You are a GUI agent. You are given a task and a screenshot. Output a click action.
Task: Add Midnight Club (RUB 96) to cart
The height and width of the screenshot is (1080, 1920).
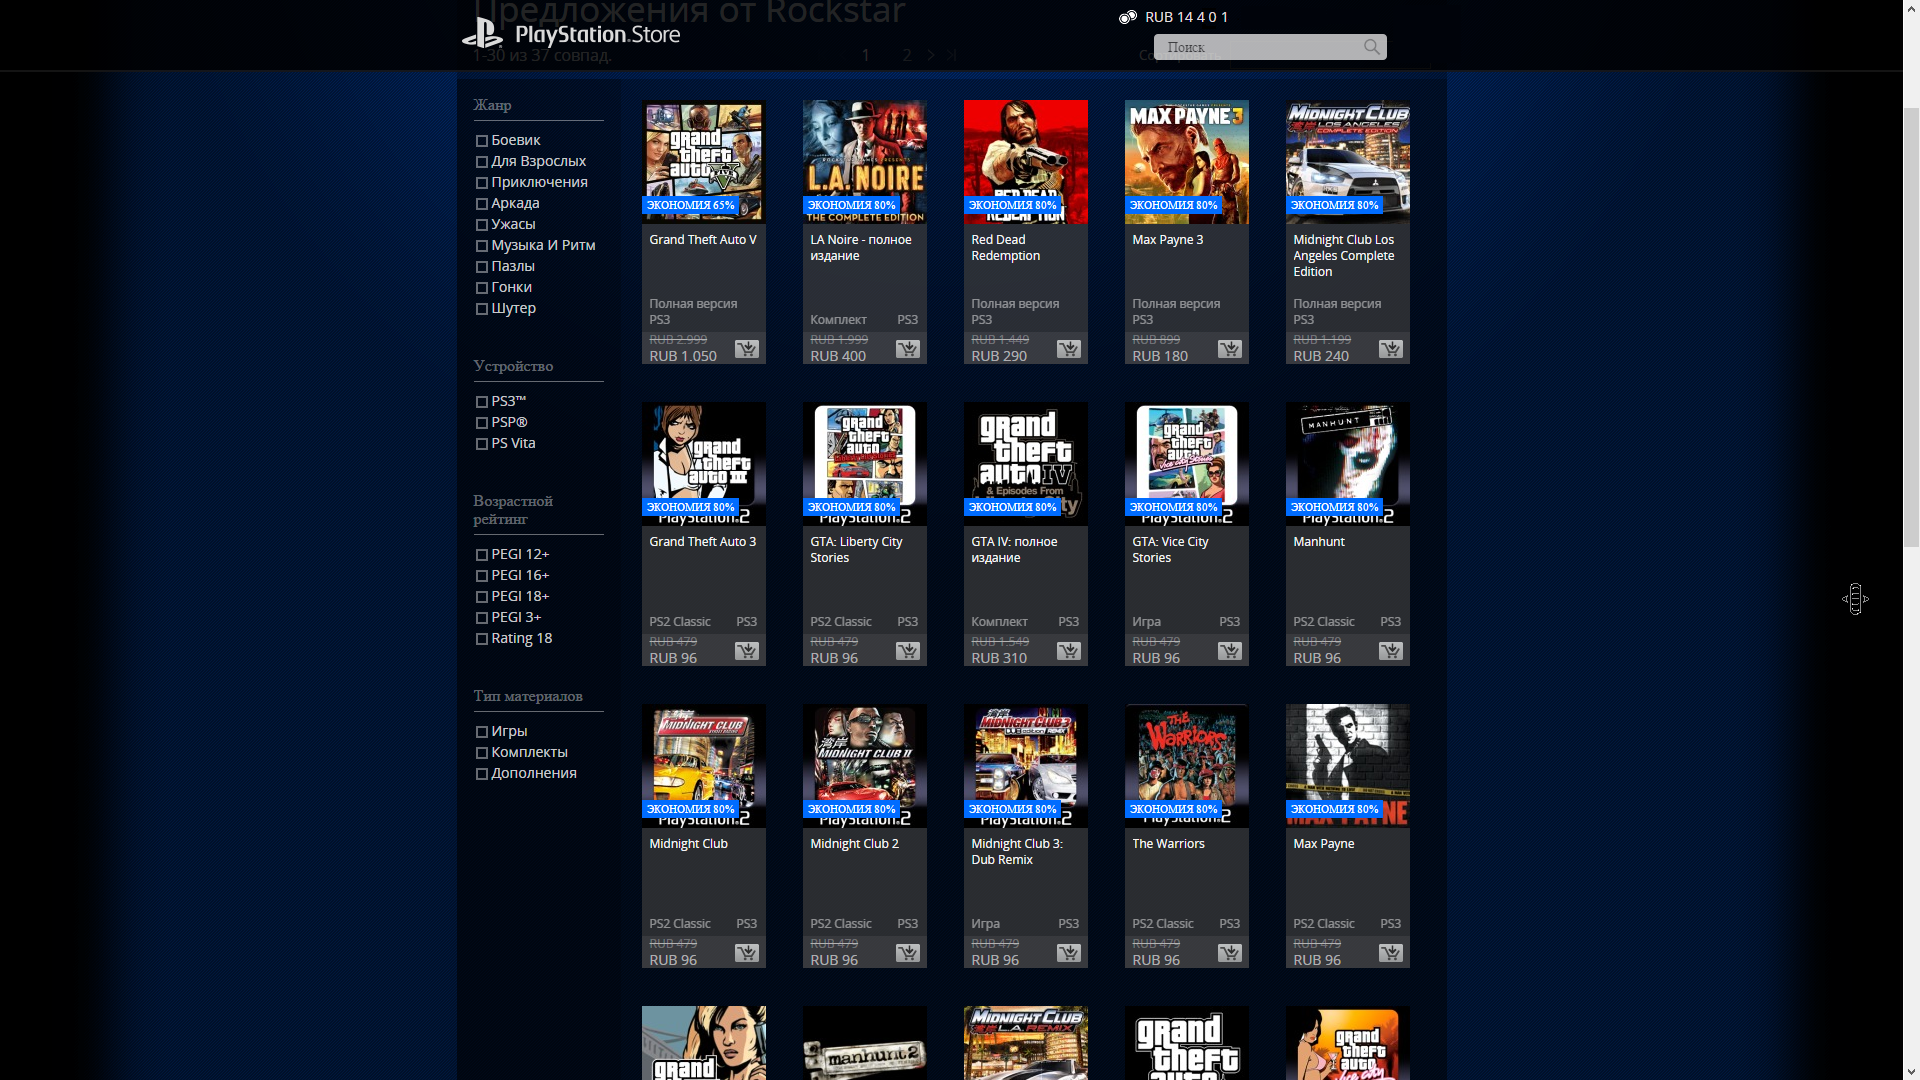(x=746, y=953)
